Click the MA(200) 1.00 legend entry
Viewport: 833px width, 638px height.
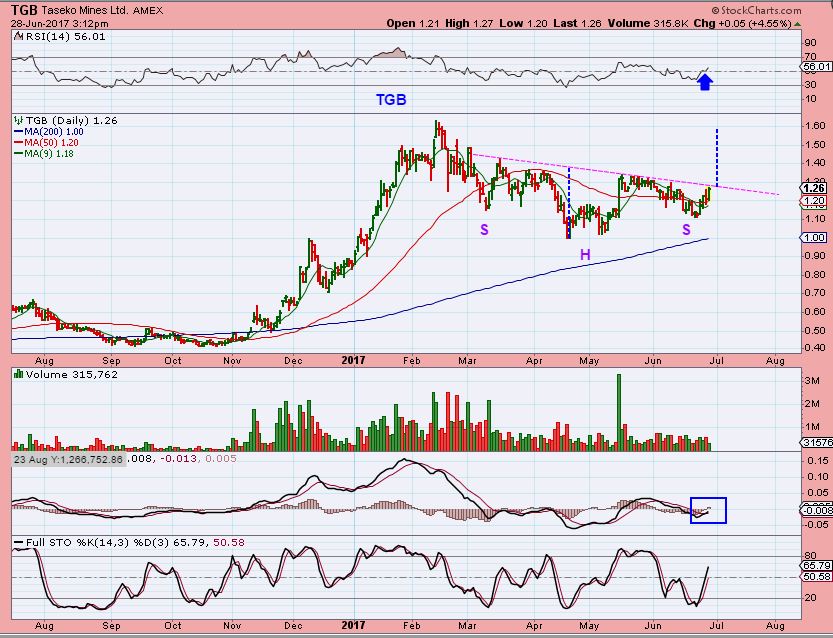pyautogui.click(x=54, y=132)
